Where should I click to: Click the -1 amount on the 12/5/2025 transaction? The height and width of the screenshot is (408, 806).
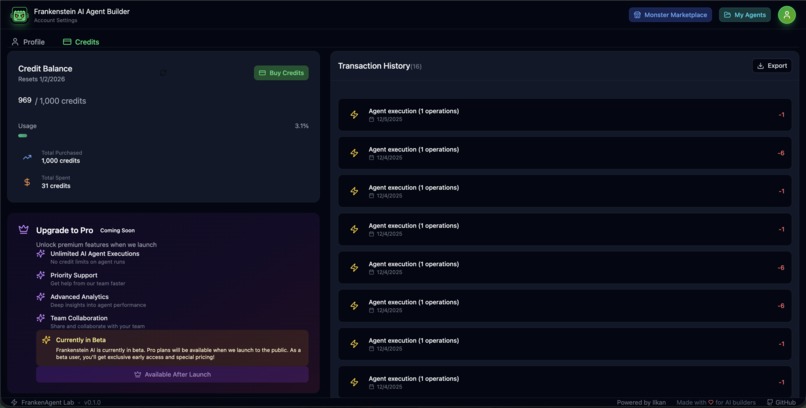pyautogui.click(x=781, y=115)
